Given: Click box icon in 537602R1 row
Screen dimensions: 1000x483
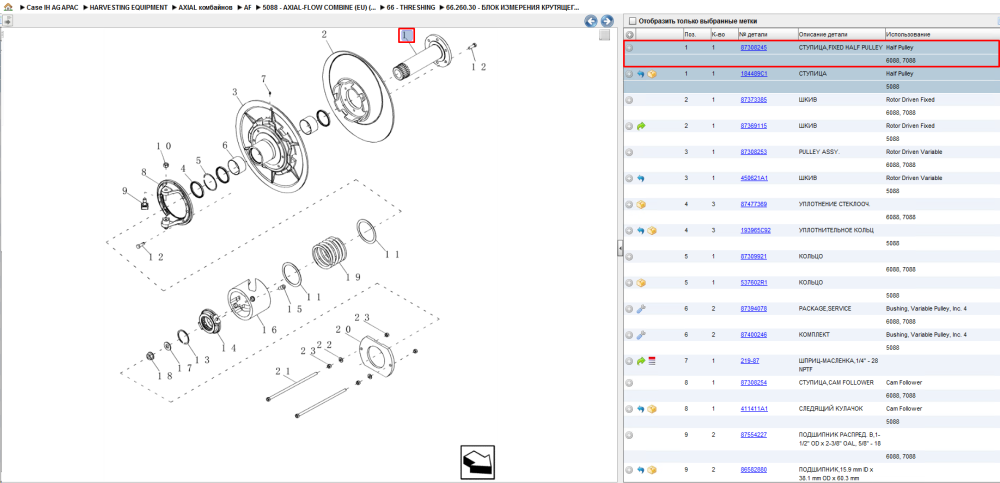Looking at the screenshot, I should 641,283.
